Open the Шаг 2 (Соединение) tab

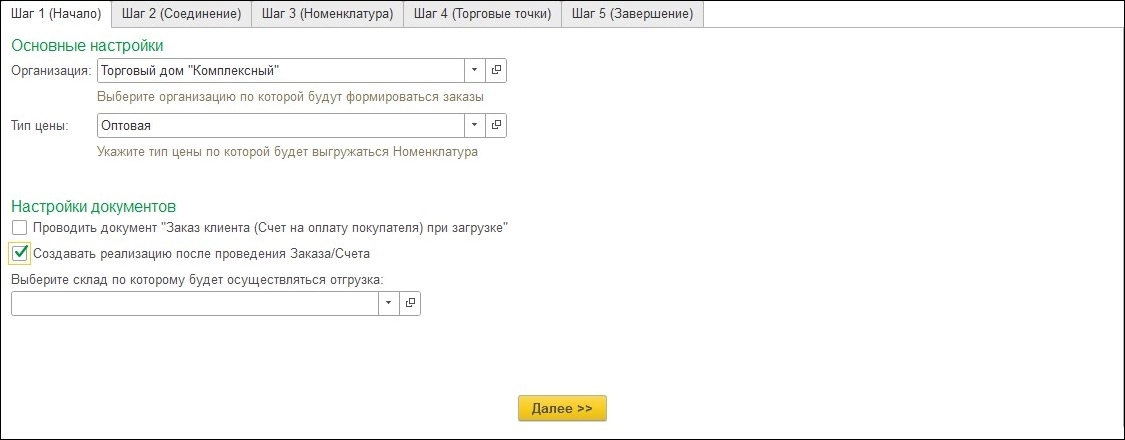pyautogui.click(x=182, y=14)
